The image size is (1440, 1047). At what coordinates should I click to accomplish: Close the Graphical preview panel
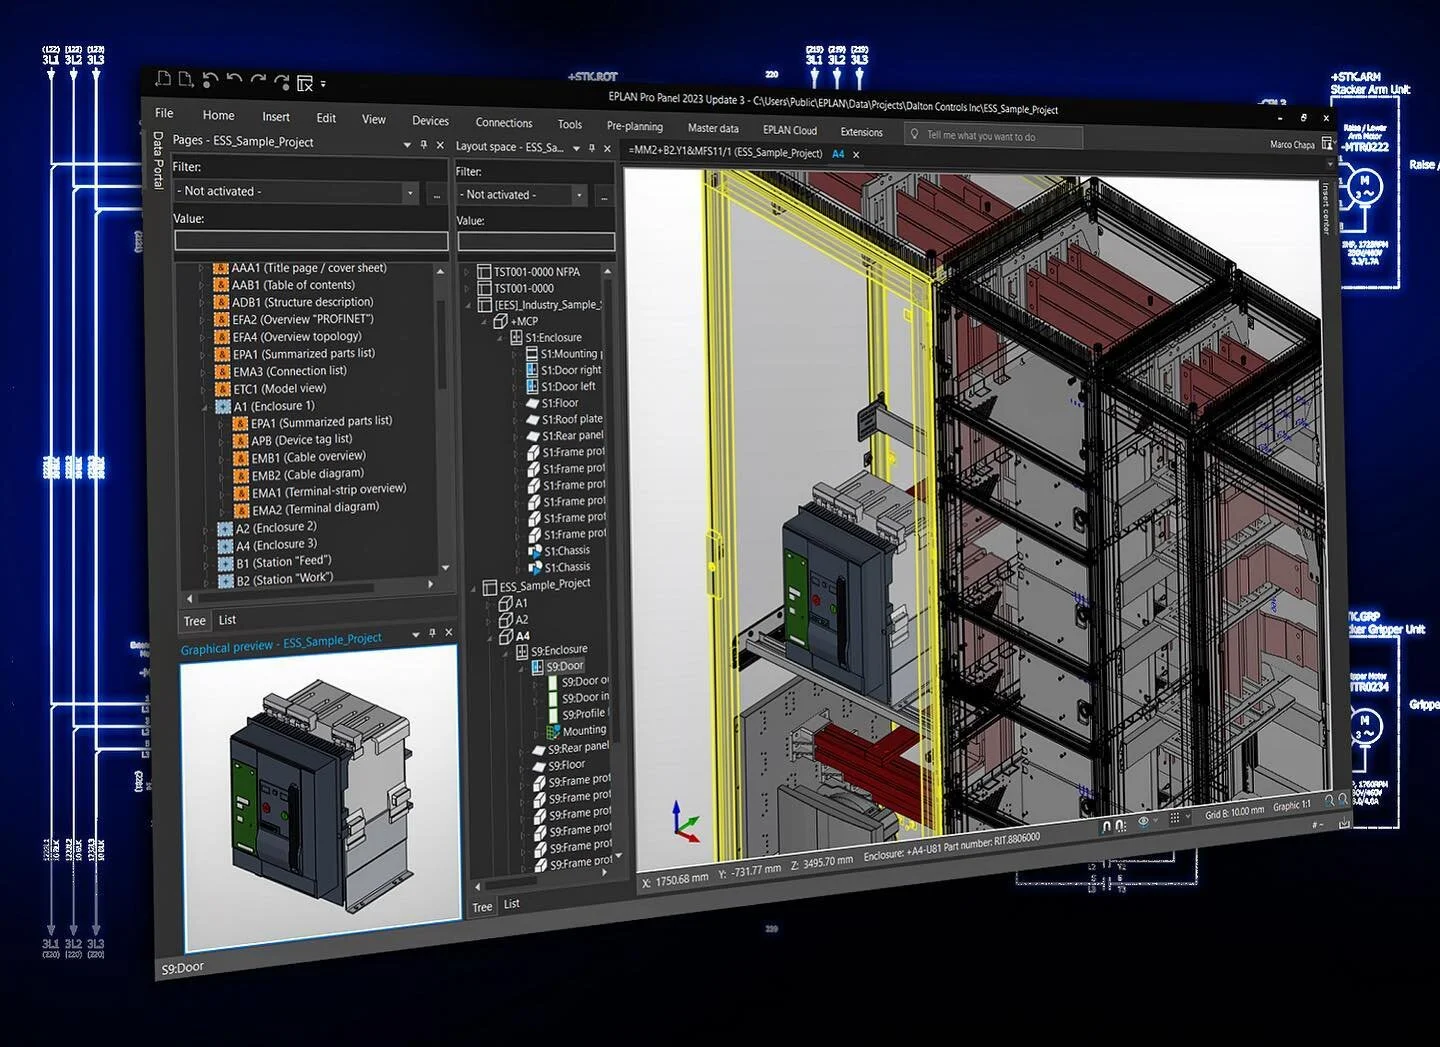point(448,632)
